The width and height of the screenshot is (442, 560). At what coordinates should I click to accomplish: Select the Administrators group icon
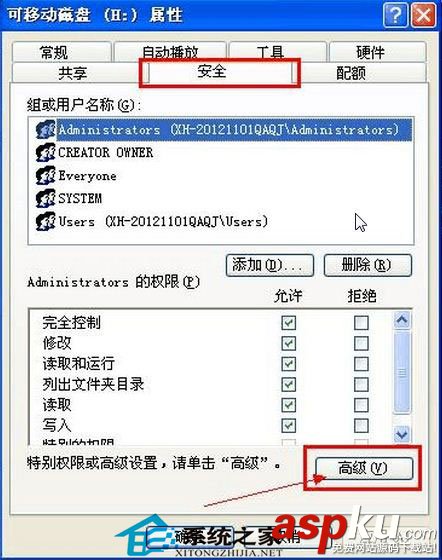[x=46, y=129]
